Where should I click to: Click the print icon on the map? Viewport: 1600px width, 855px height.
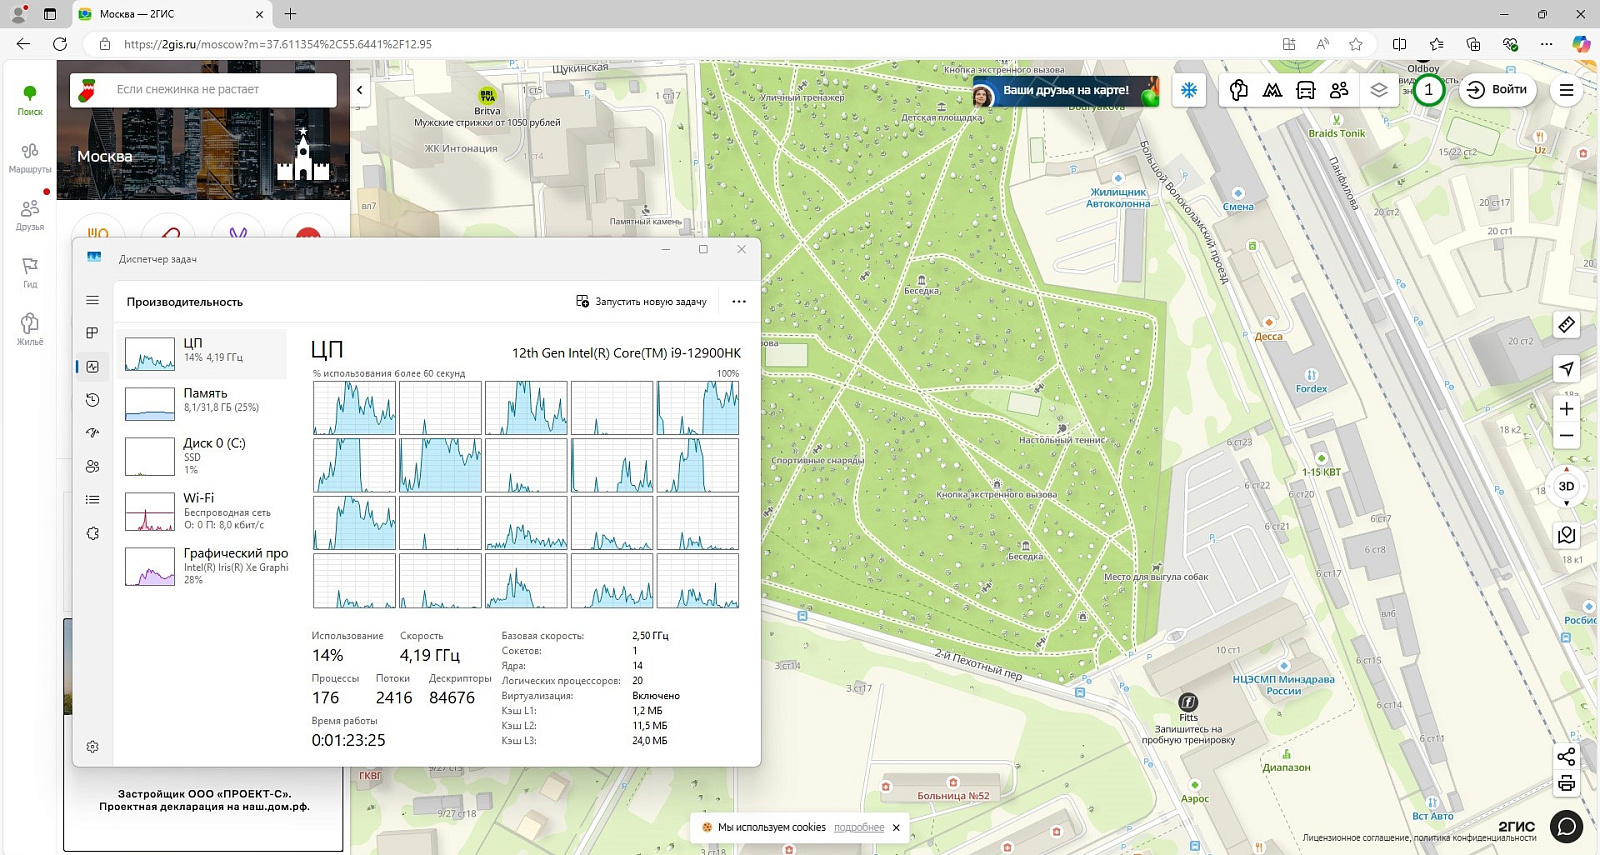(1567, 784)
